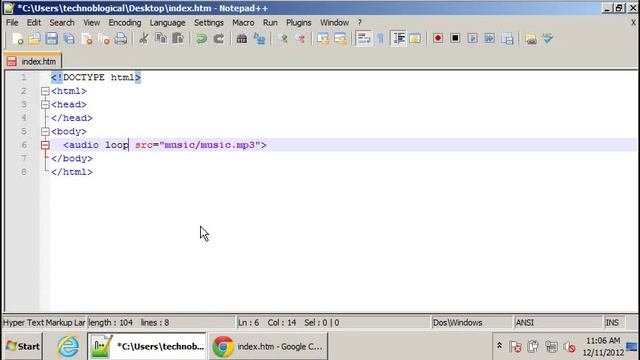640x360 pixels.
Task: Switch to Notepad++ taskbar button
Action: coord(147,347)
